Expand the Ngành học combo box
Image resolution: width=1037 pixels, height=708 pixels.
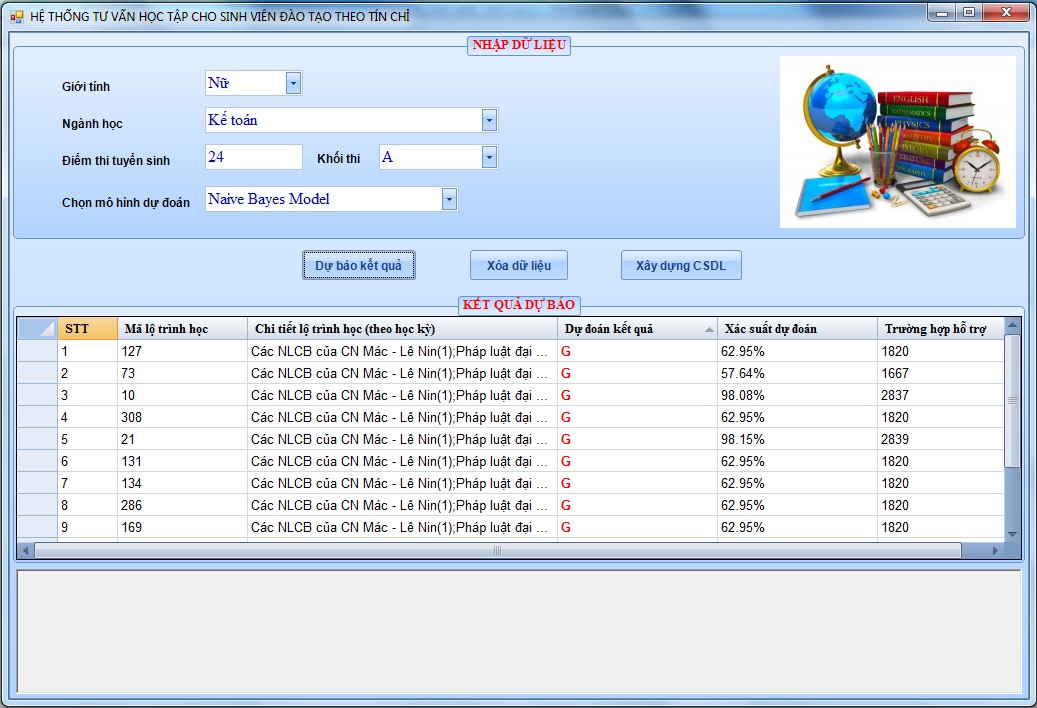click(x=489, y=121)
